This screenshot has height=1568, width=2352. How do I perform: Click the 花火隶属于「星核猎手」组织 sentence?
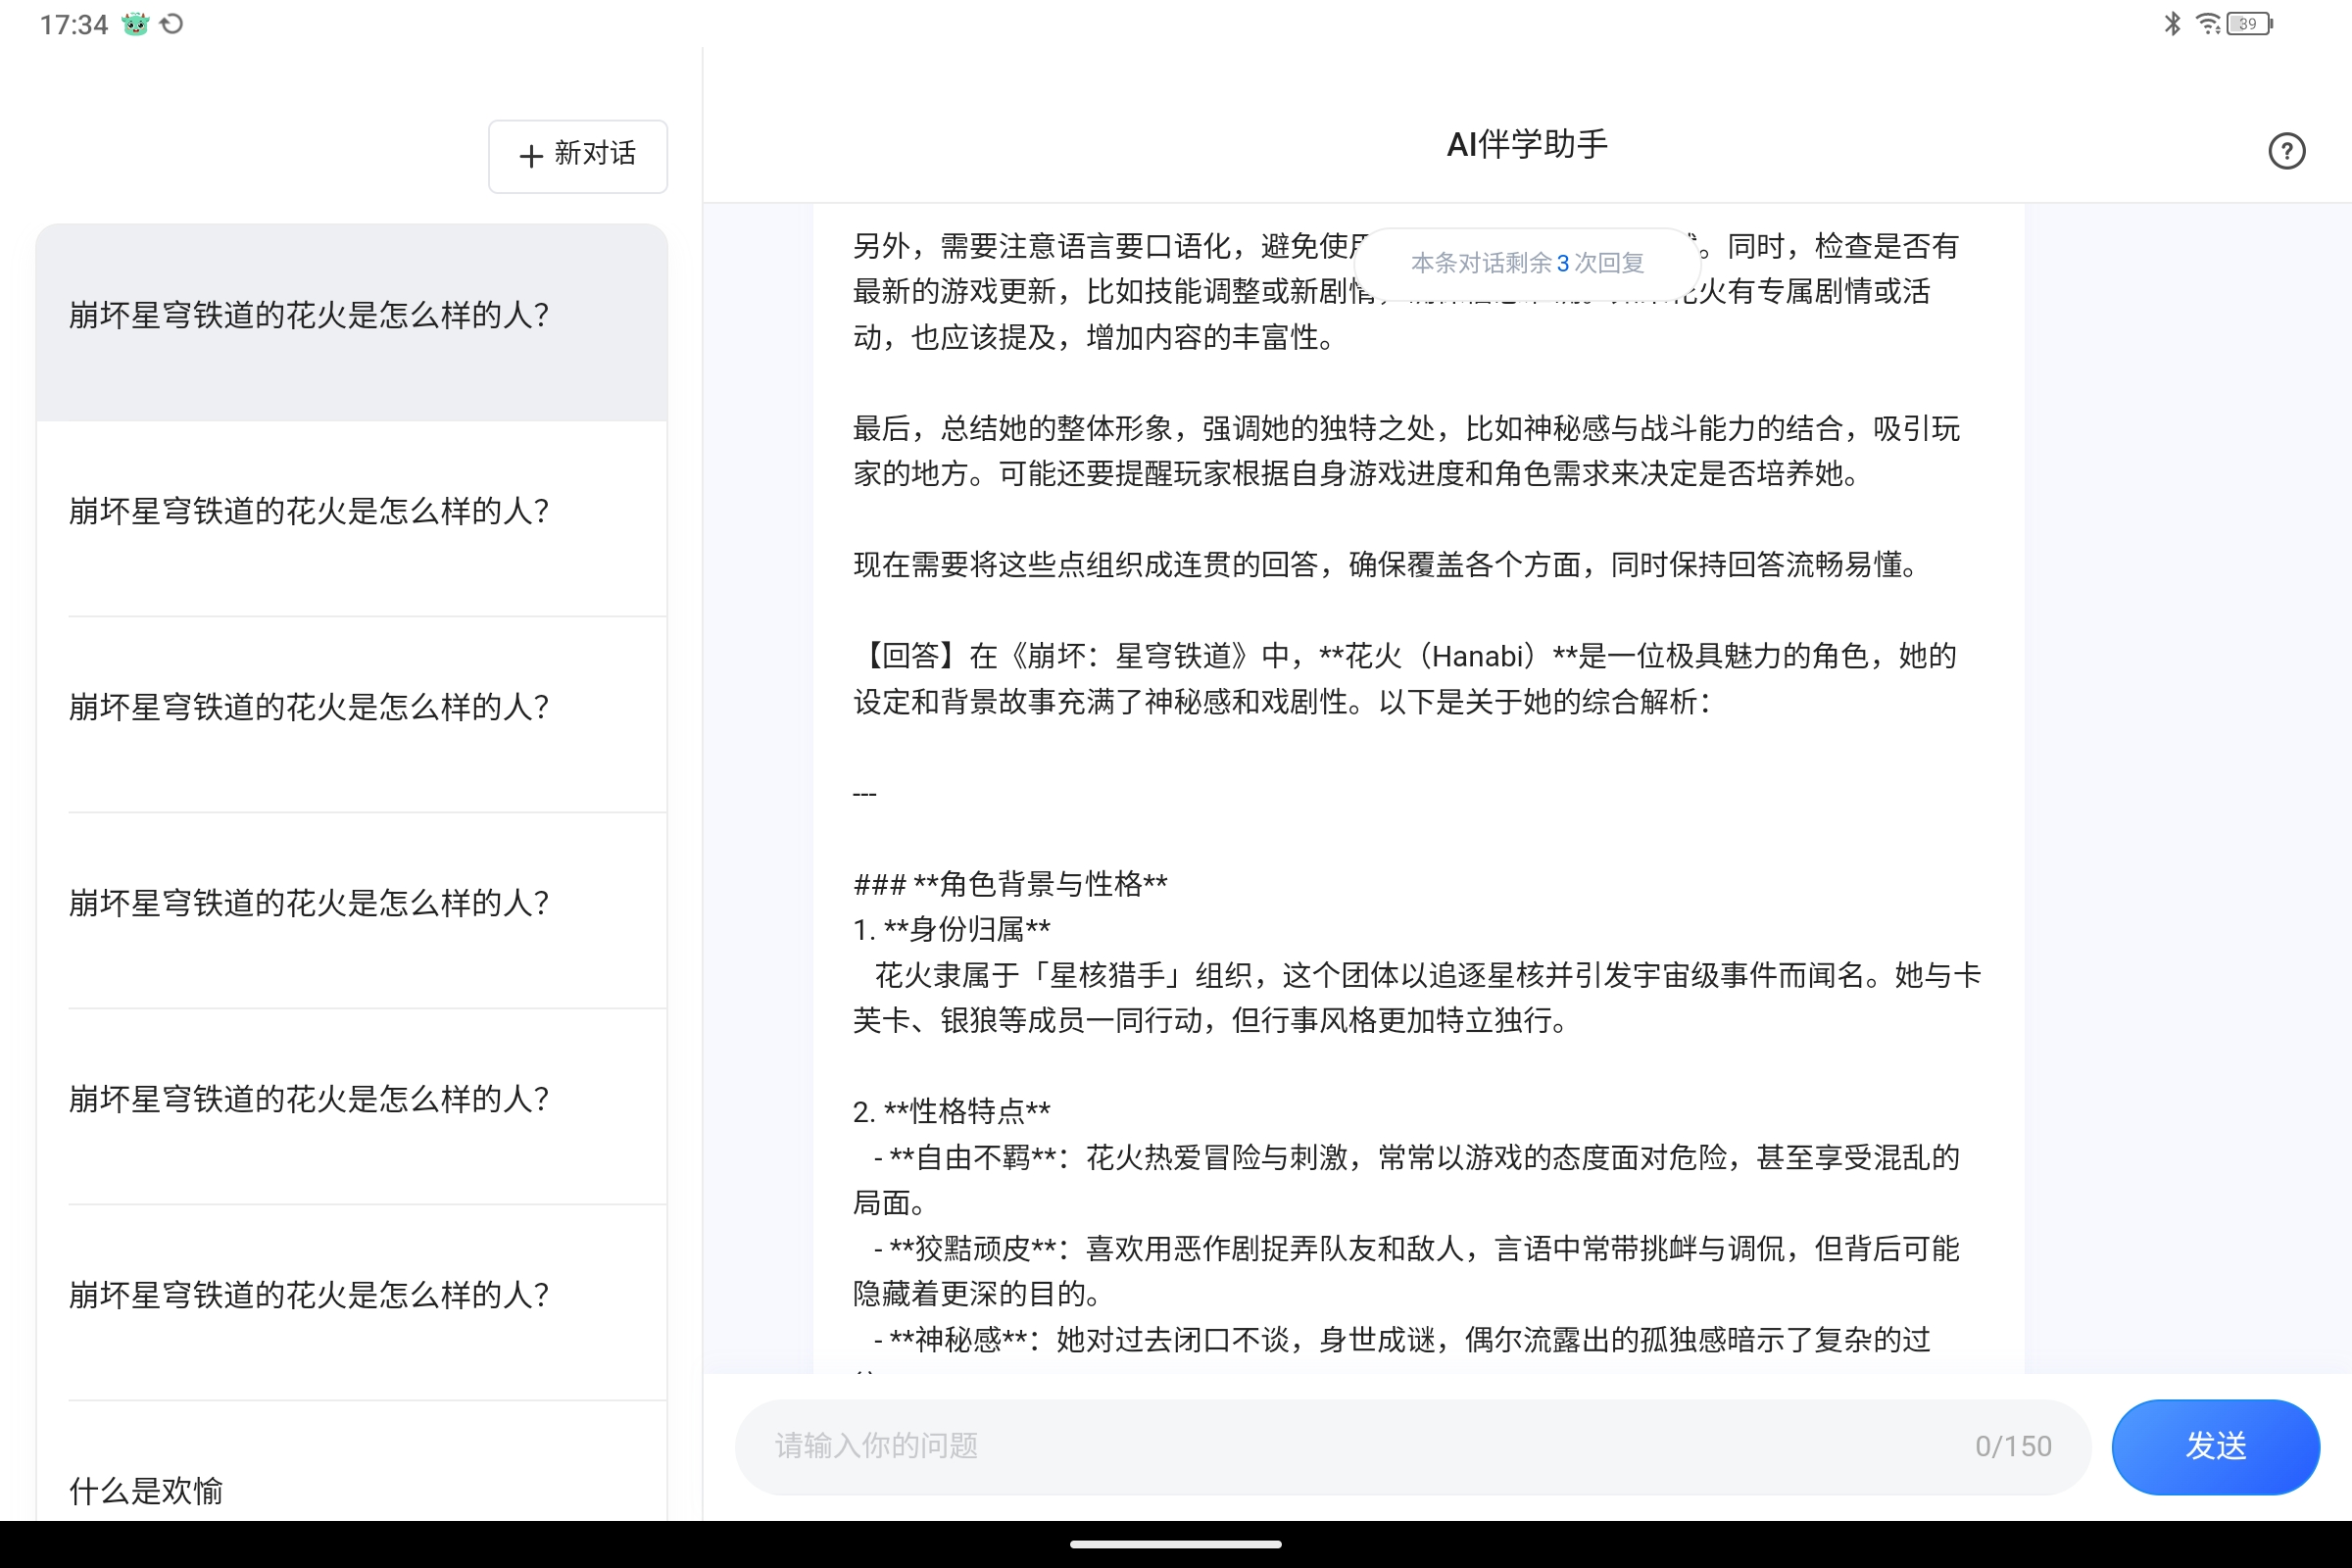pyautogui.click(x=1416, y=998)
